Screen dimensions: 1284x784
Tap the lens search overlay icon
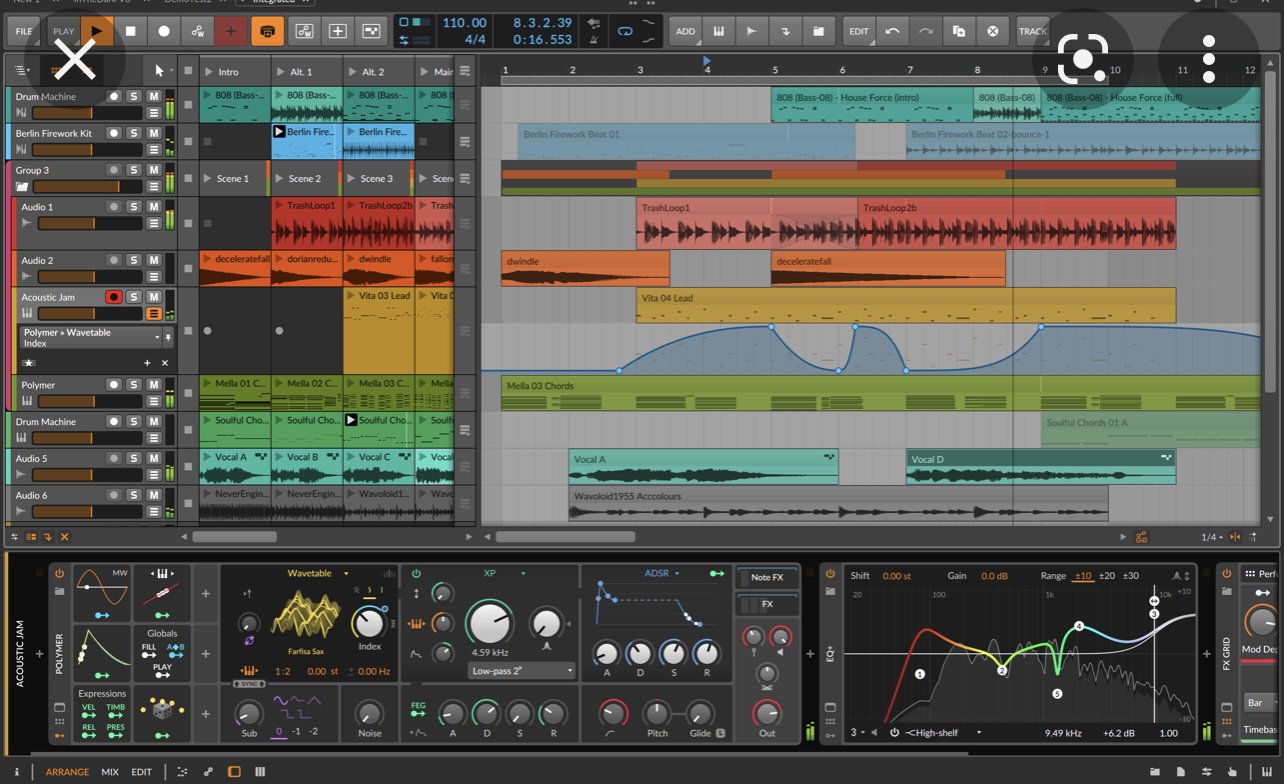tap(1083, 58)
